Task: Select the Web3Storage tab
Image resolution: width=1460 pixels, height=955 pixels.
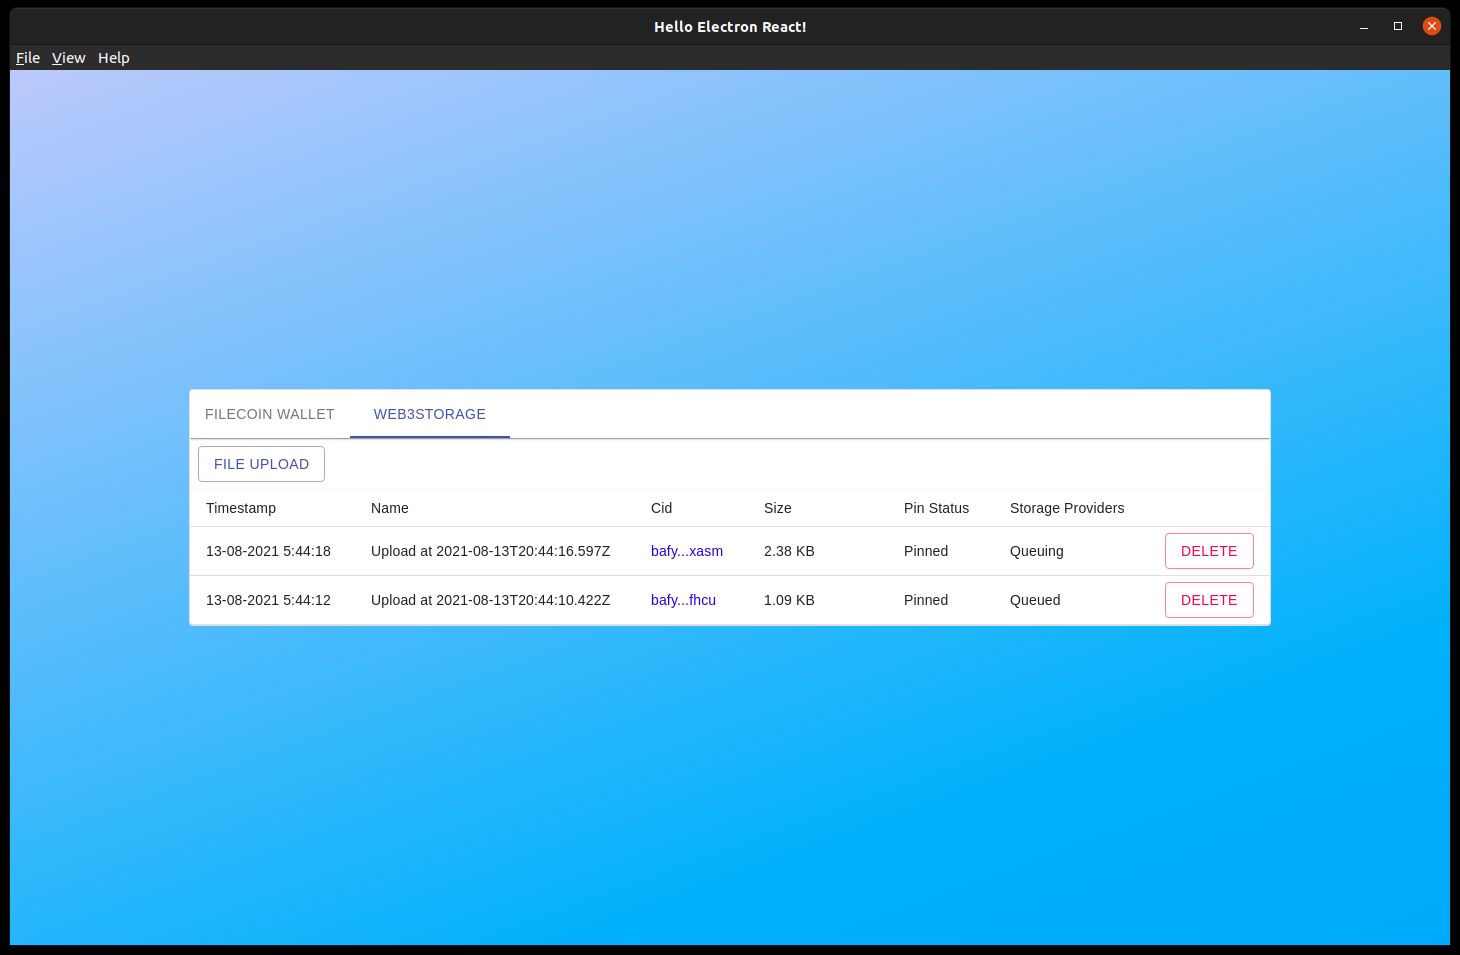Action: (x=430, y=414)
